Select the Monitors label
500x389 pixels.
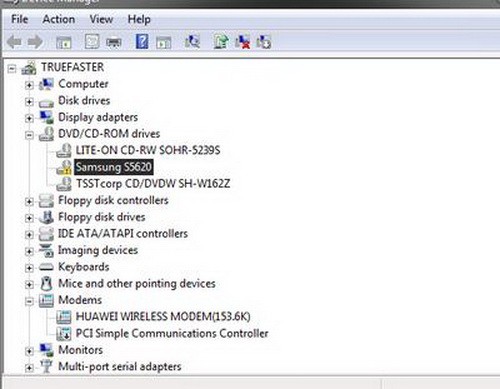(x=80, y=350)
